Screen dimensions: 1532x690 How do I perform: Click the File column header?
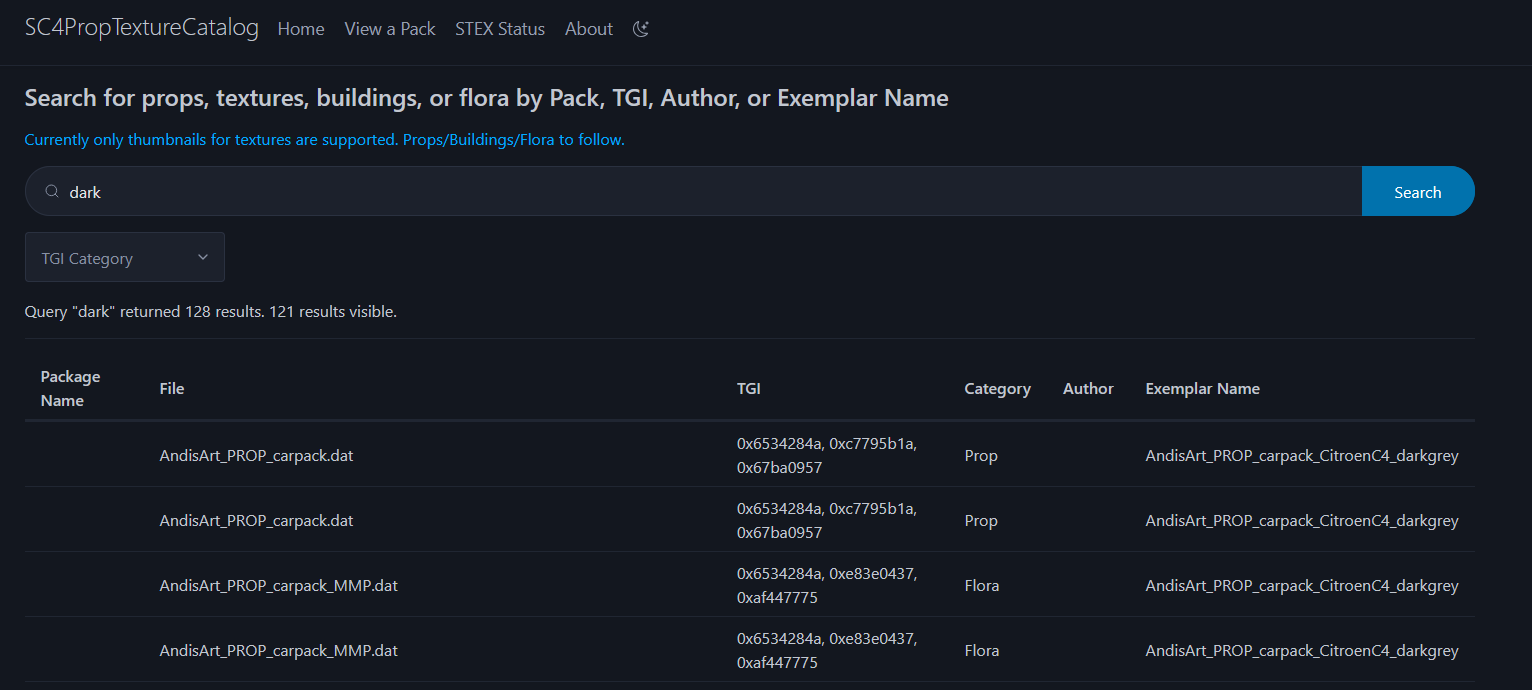click(172, 389)
